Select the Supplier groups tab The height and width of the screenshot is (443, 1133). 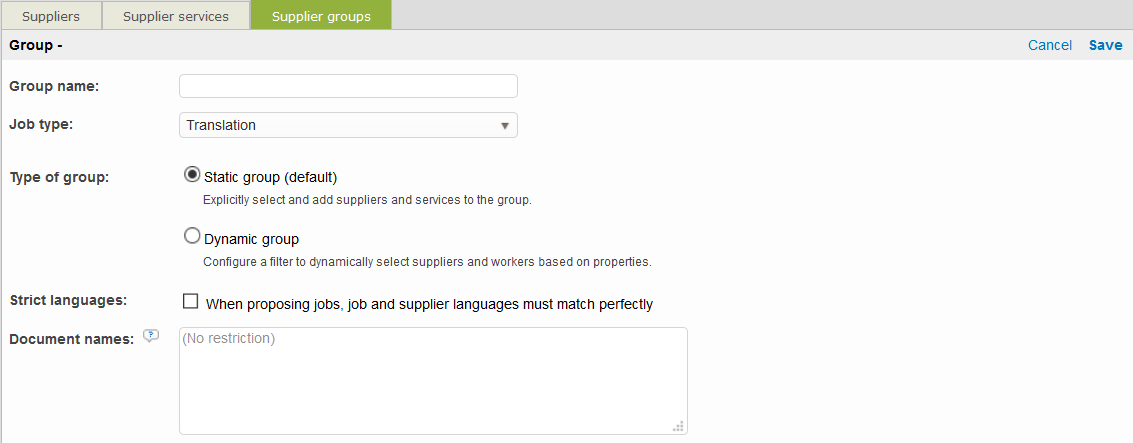click(x=321, y=16)
